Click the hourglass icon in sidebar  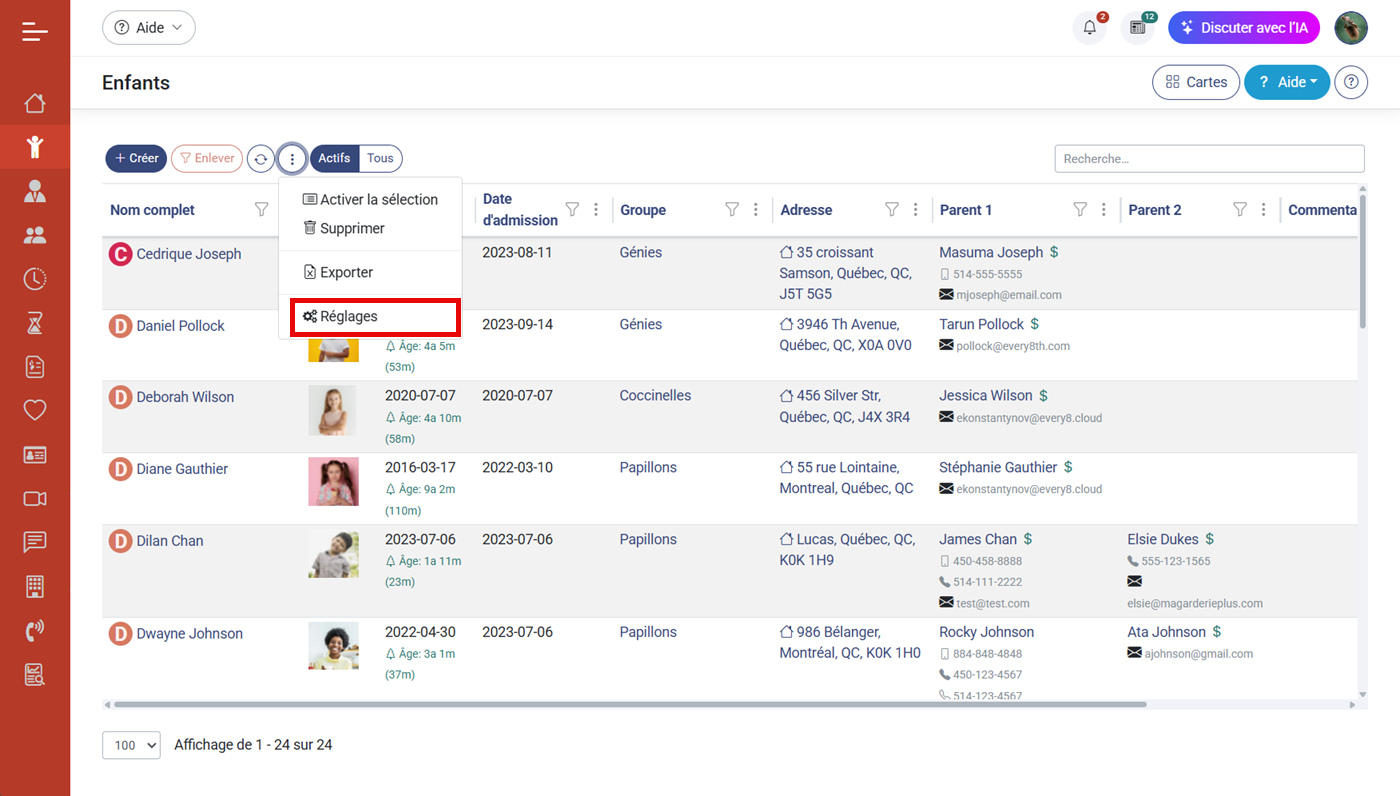[35, 323]
